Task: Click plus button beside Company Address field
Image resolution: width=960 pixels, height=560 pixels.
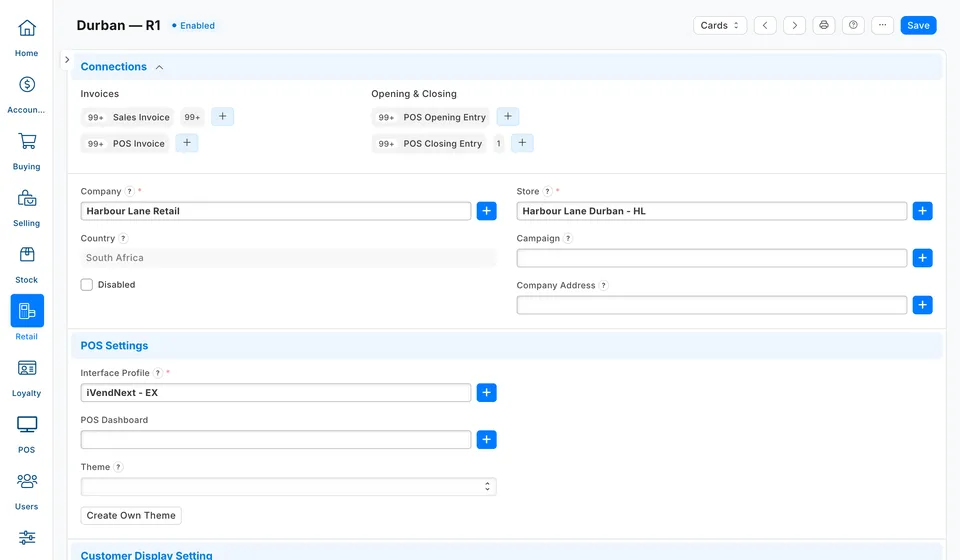Action: [x=923, y=305]
